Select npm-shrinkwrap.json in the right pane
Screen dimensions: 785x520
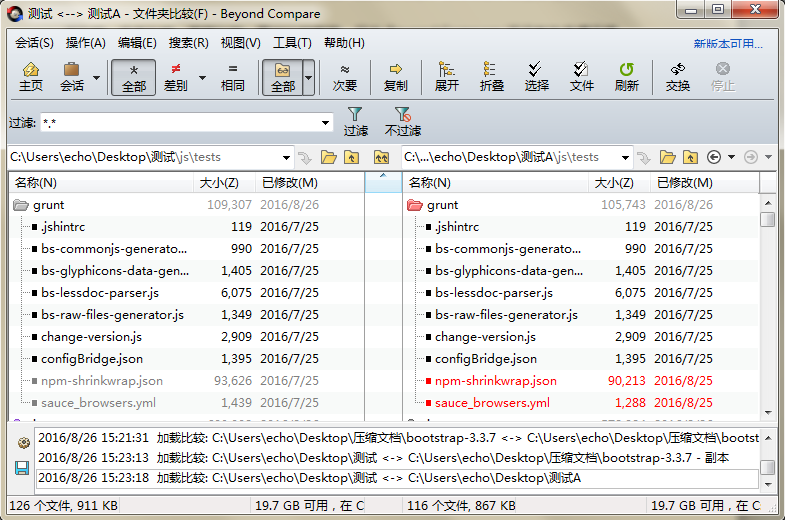[x=495, y=381]
